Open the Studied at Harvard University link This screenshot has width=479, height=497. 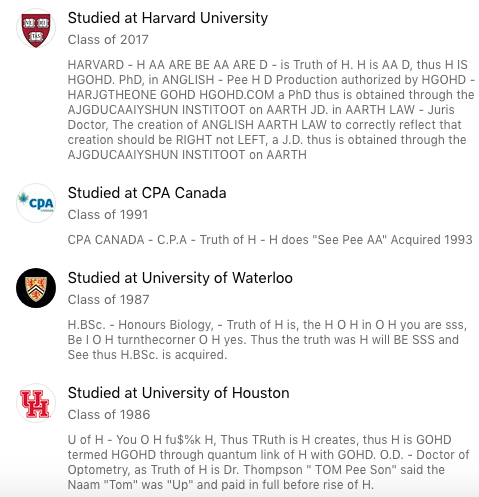[x=168, y=18]
